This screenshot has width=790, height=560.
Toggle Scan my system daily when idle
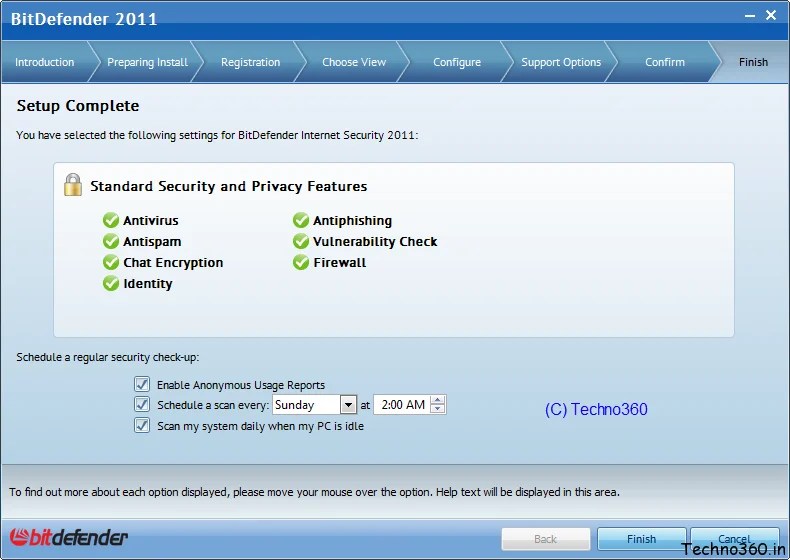point(142,425)
